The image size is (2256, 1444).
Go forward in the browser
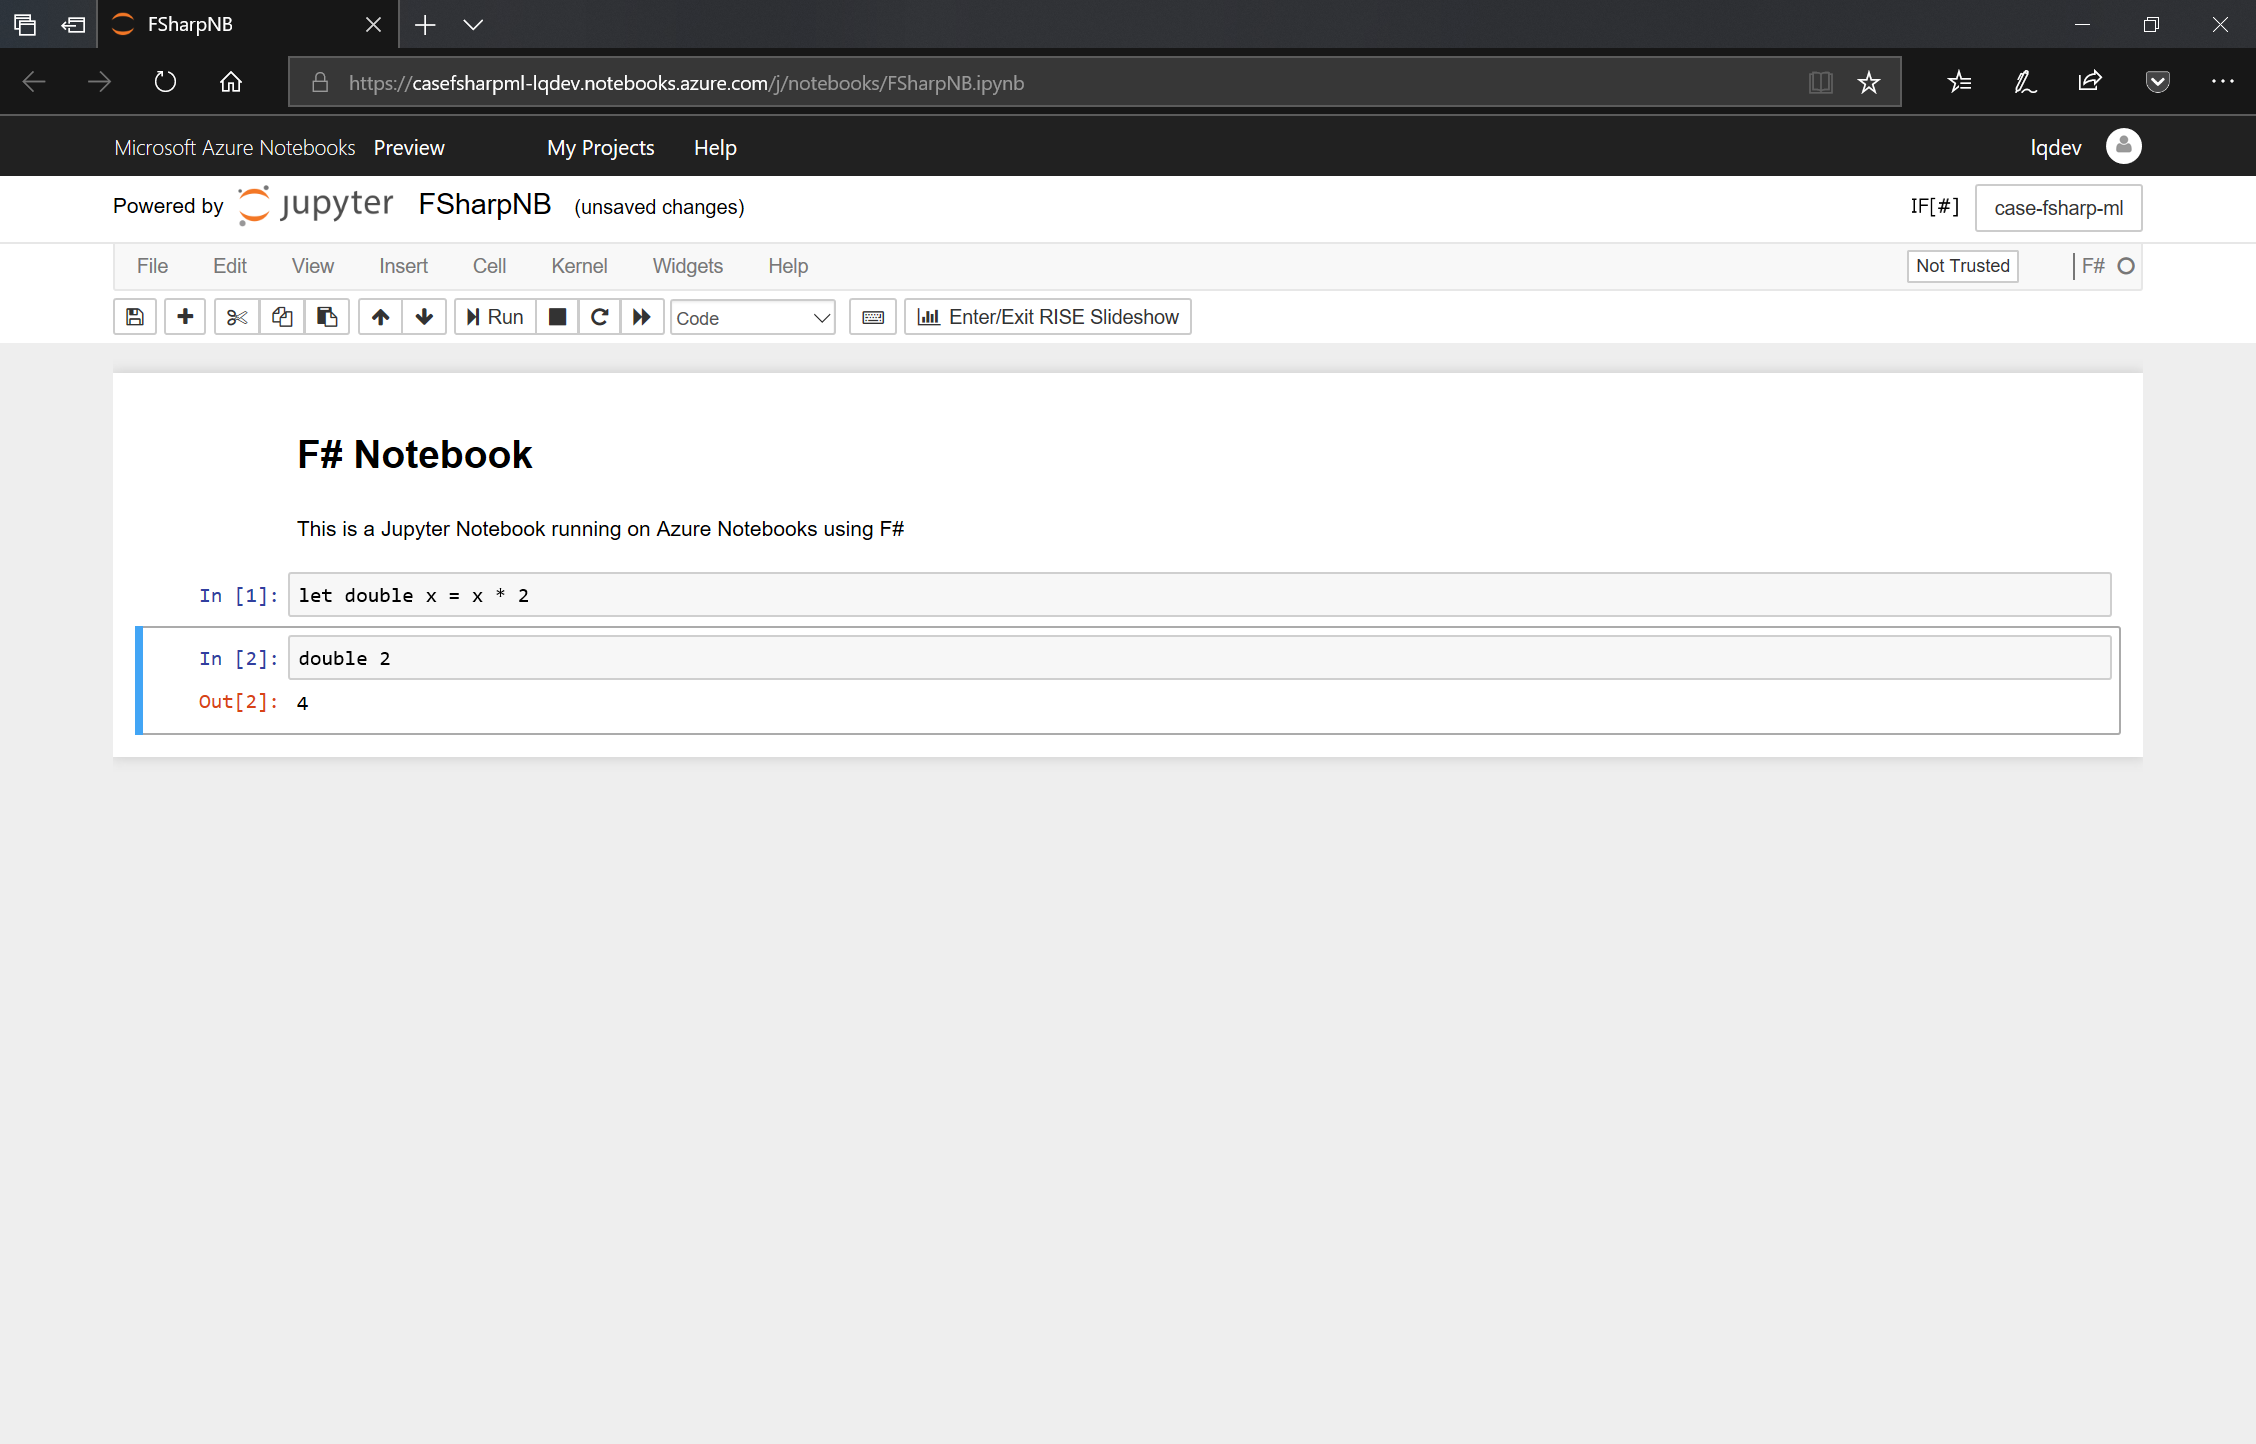tap(99, 82)
